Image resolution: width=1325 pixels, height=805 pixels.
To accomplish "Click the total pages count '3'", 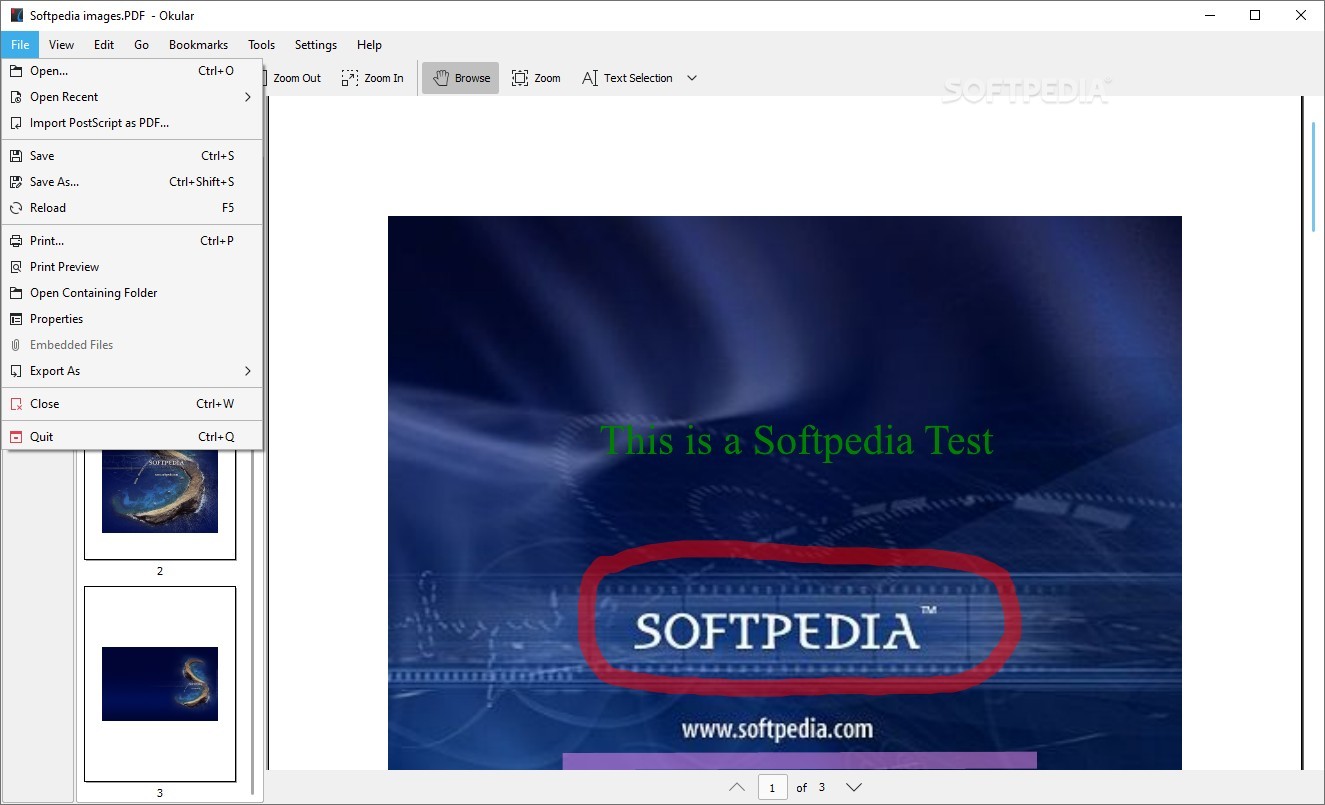I will pos(822,788).
